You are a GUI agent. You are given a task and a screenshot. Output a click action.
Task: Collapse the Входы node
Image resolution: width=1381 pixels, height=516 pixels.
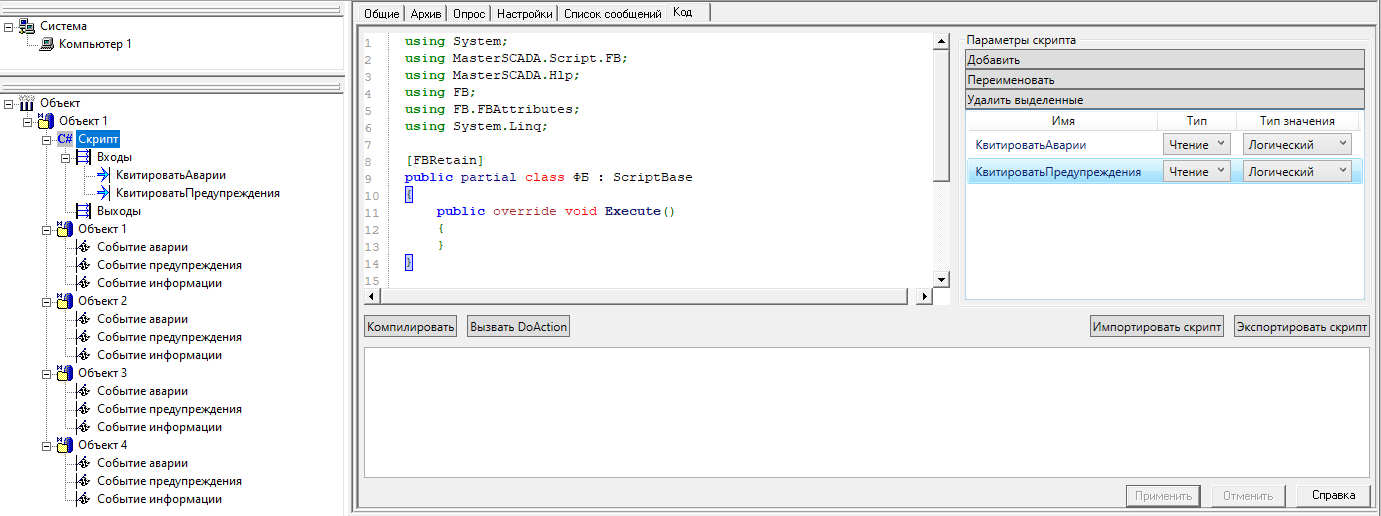(66, 157)
